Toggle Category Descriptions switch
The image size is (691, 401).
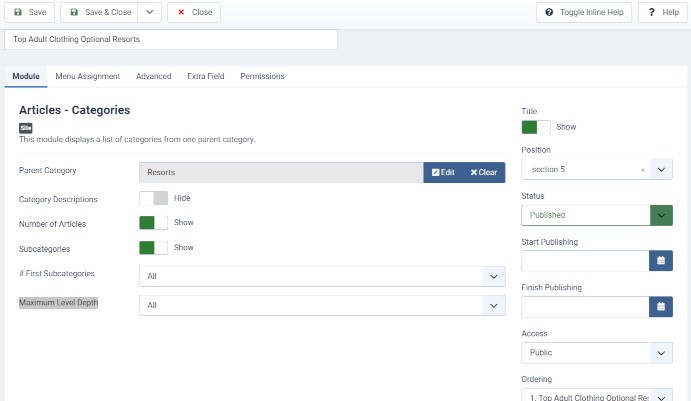(153, 198)
